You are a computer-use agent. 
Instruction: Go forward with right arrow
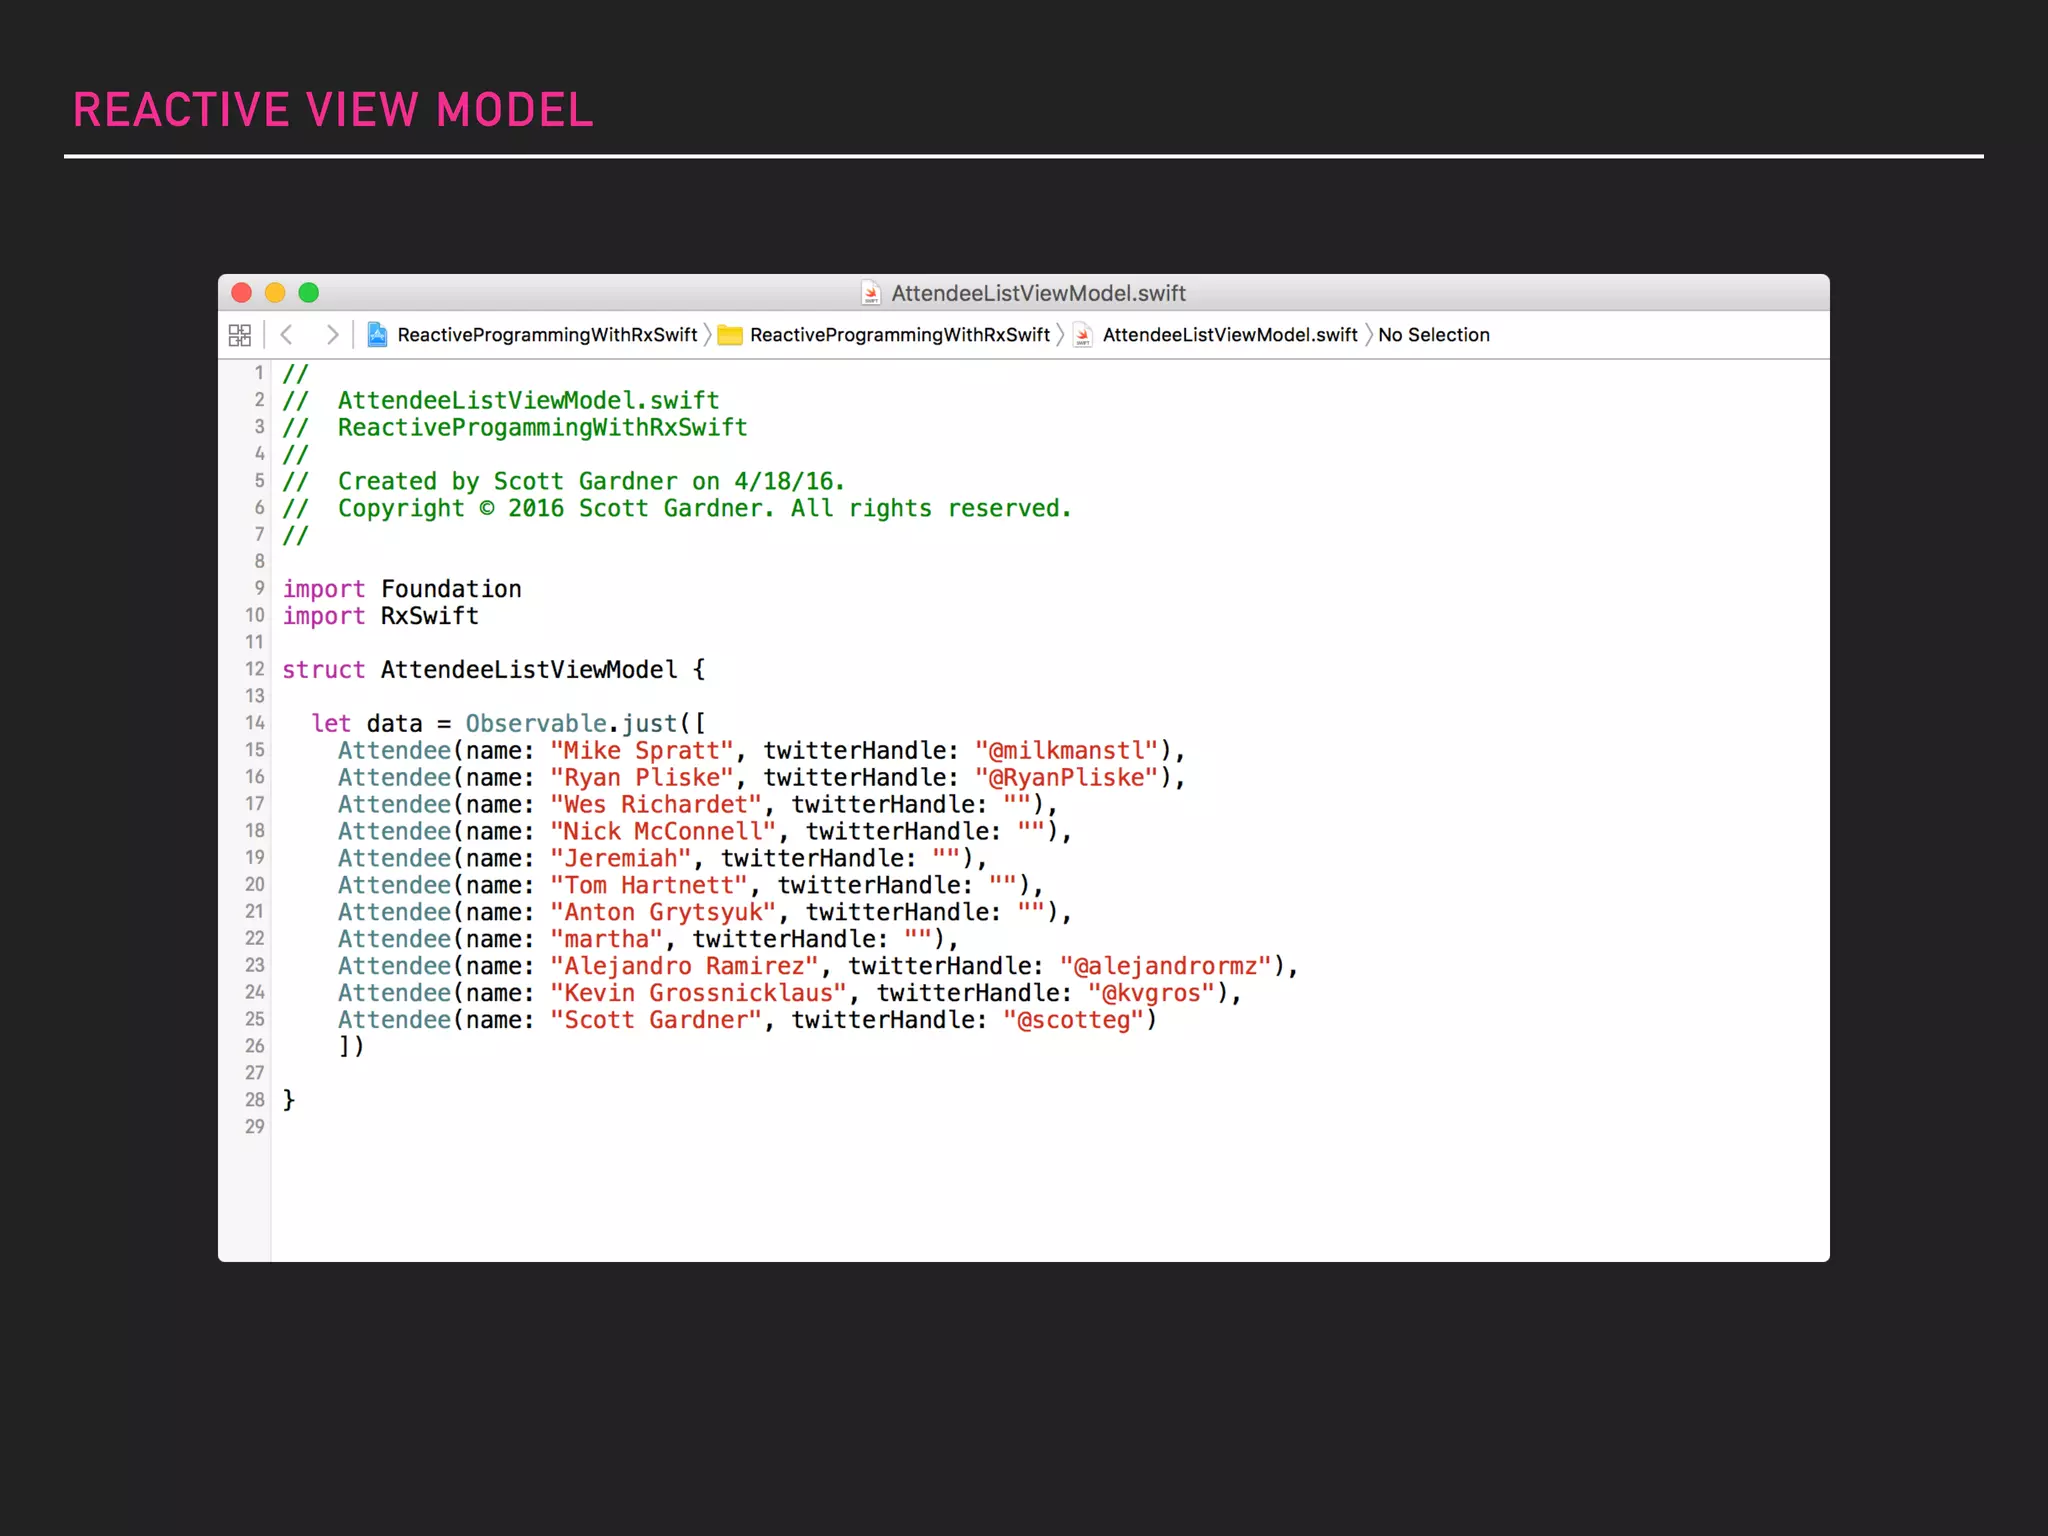point(332,335)
